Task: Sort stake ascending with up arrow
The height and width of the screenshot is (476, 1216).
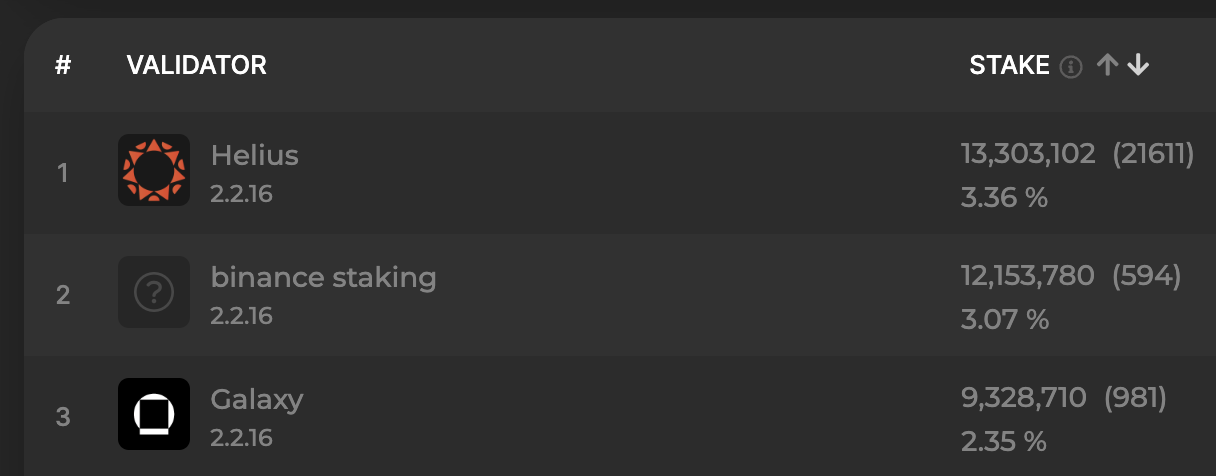Action: (1106, 66)
